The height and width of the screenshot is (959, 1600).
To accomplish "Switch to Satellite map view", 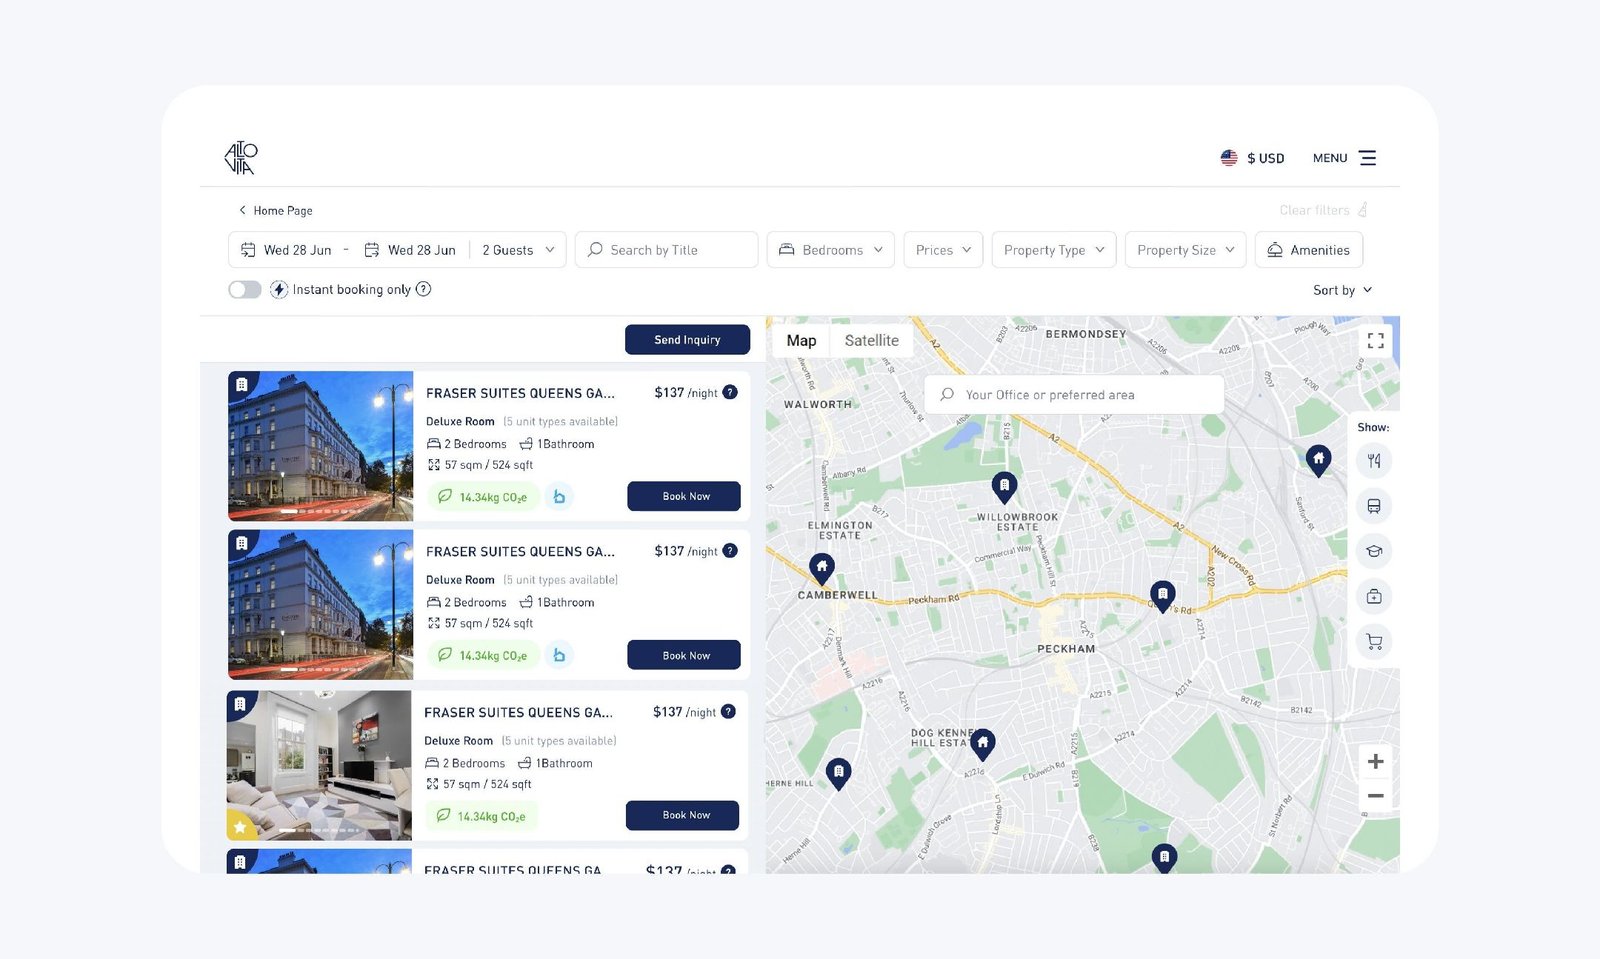I will coord(871,341).
